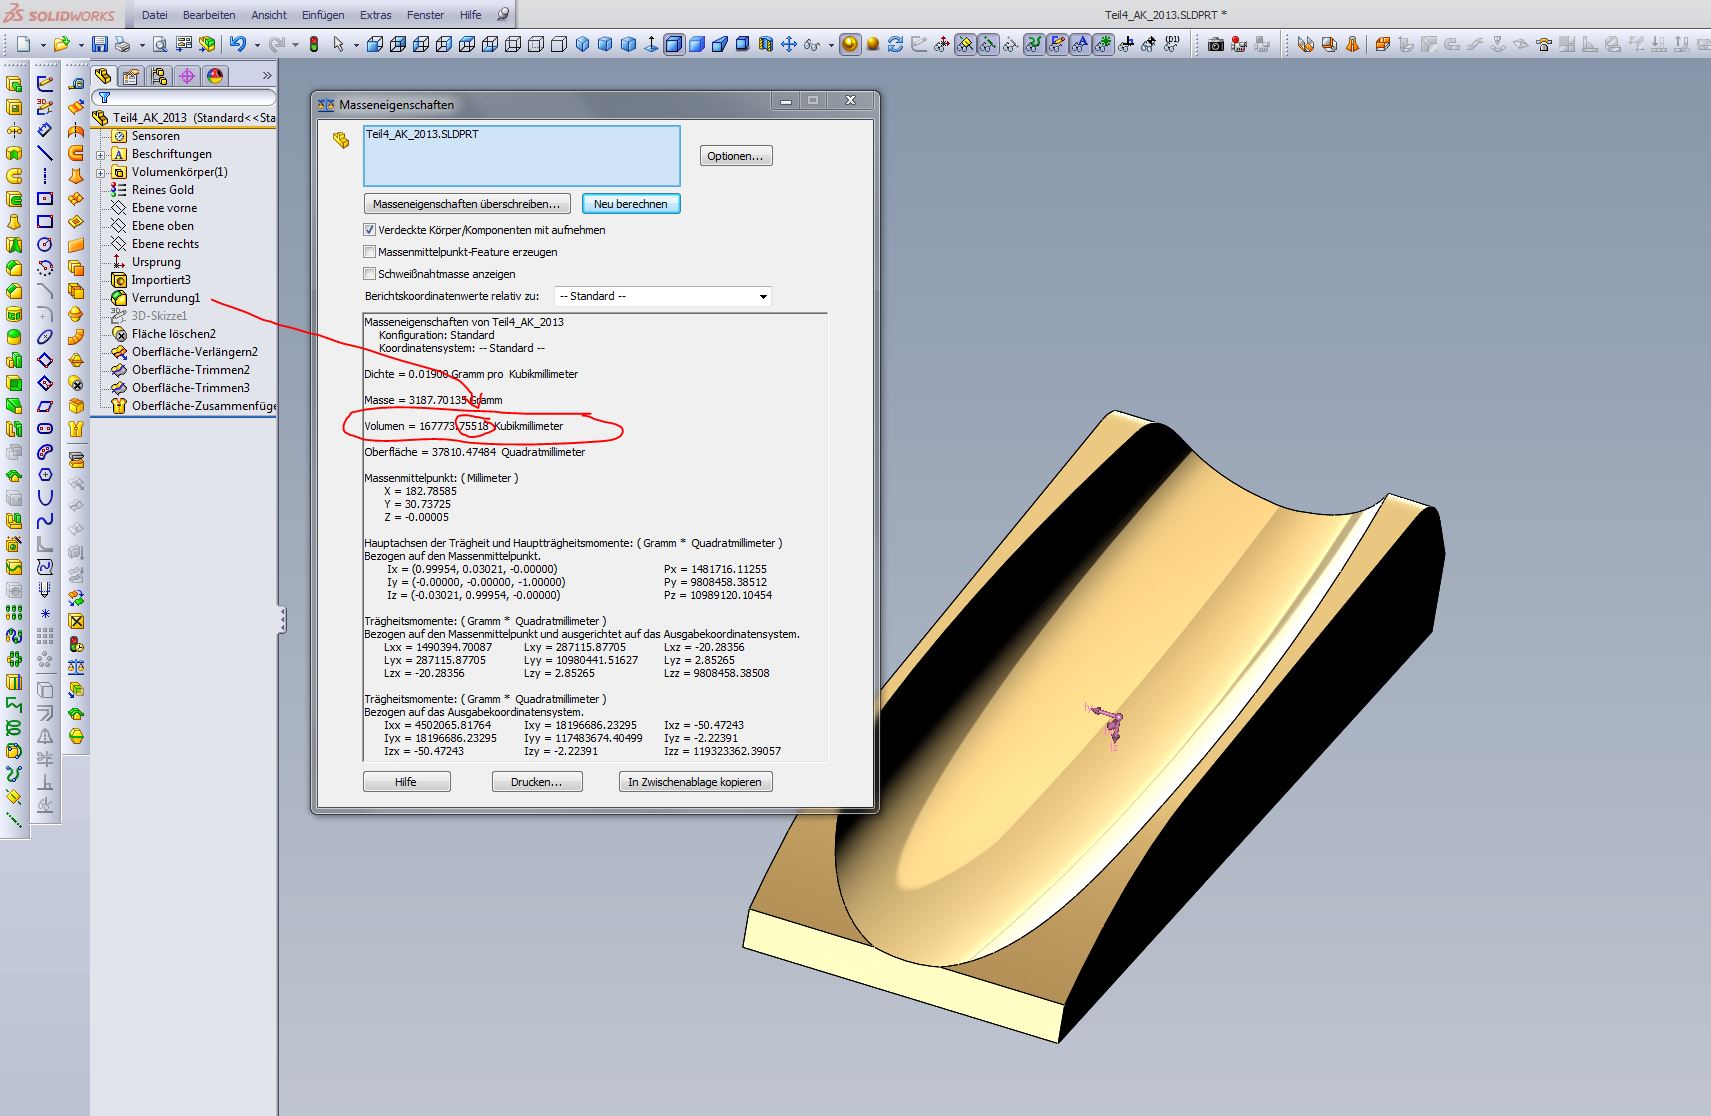
Task: Click the 'Neu berechnen' button
Action: (630, 204)
